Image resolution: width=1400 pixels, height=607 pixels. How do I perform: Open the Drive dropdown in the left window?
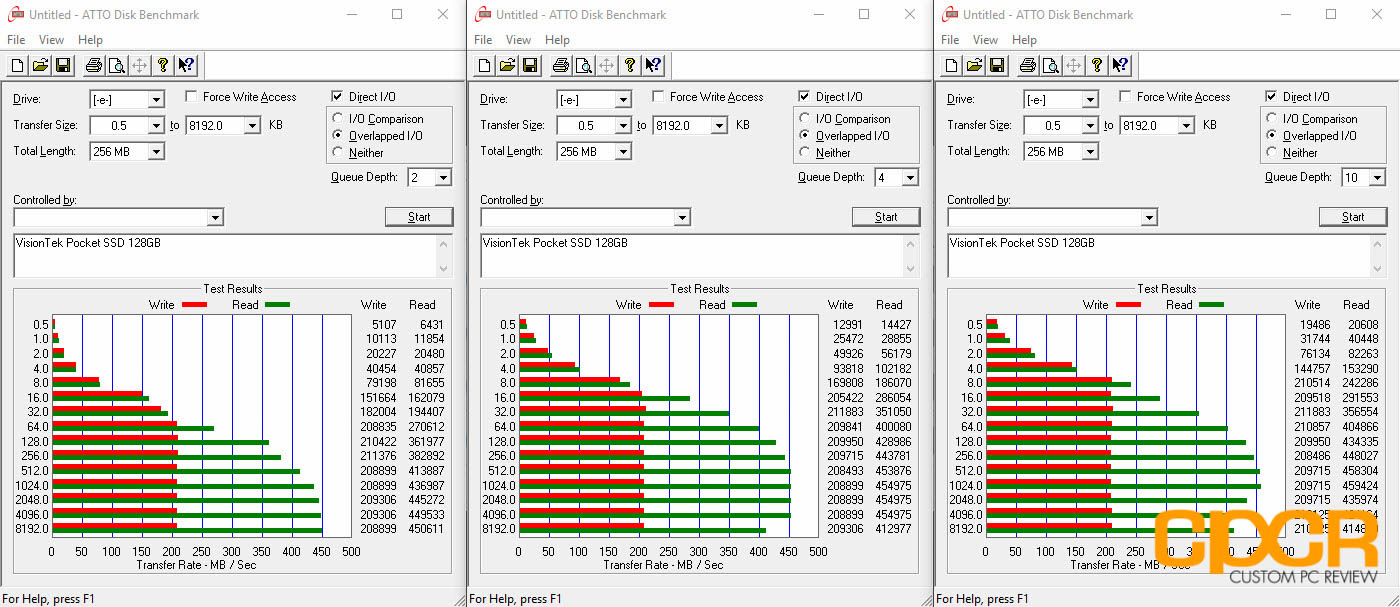point(156,99)
